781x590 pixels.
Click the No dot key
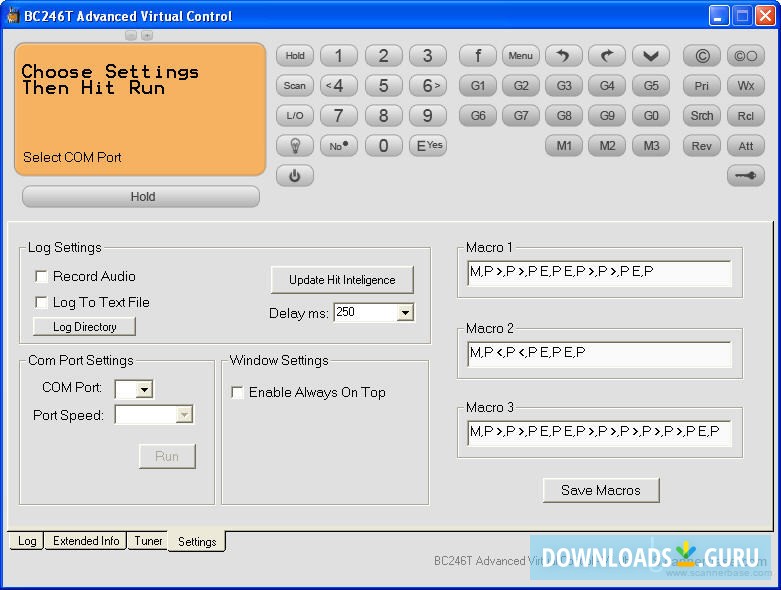click(x=339, y=146)
